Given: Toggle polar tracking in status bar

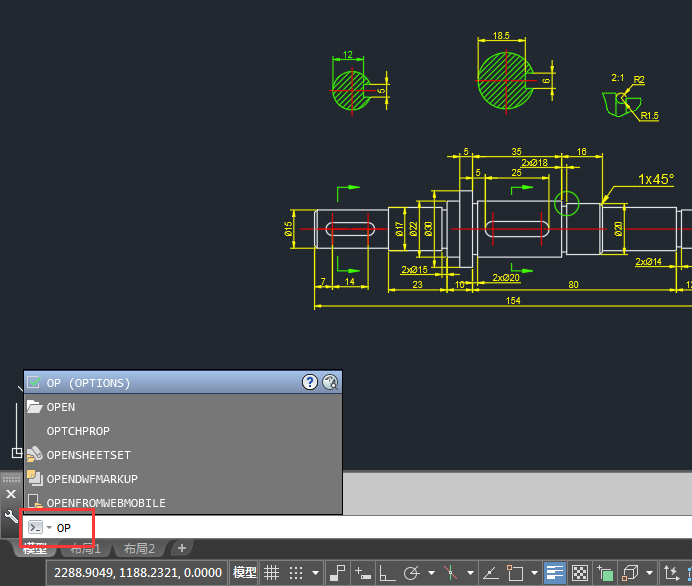Looking at the screenshot, I should [412, 573].
